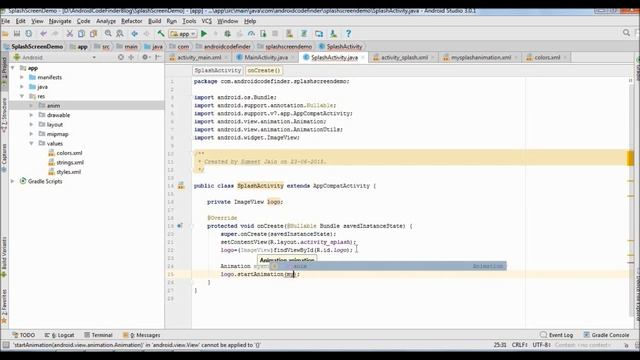The height and width of the screenshot is (360, 640).
Task: Click the green Run app button
Action: pyautogui.click(x=204, y=34)
